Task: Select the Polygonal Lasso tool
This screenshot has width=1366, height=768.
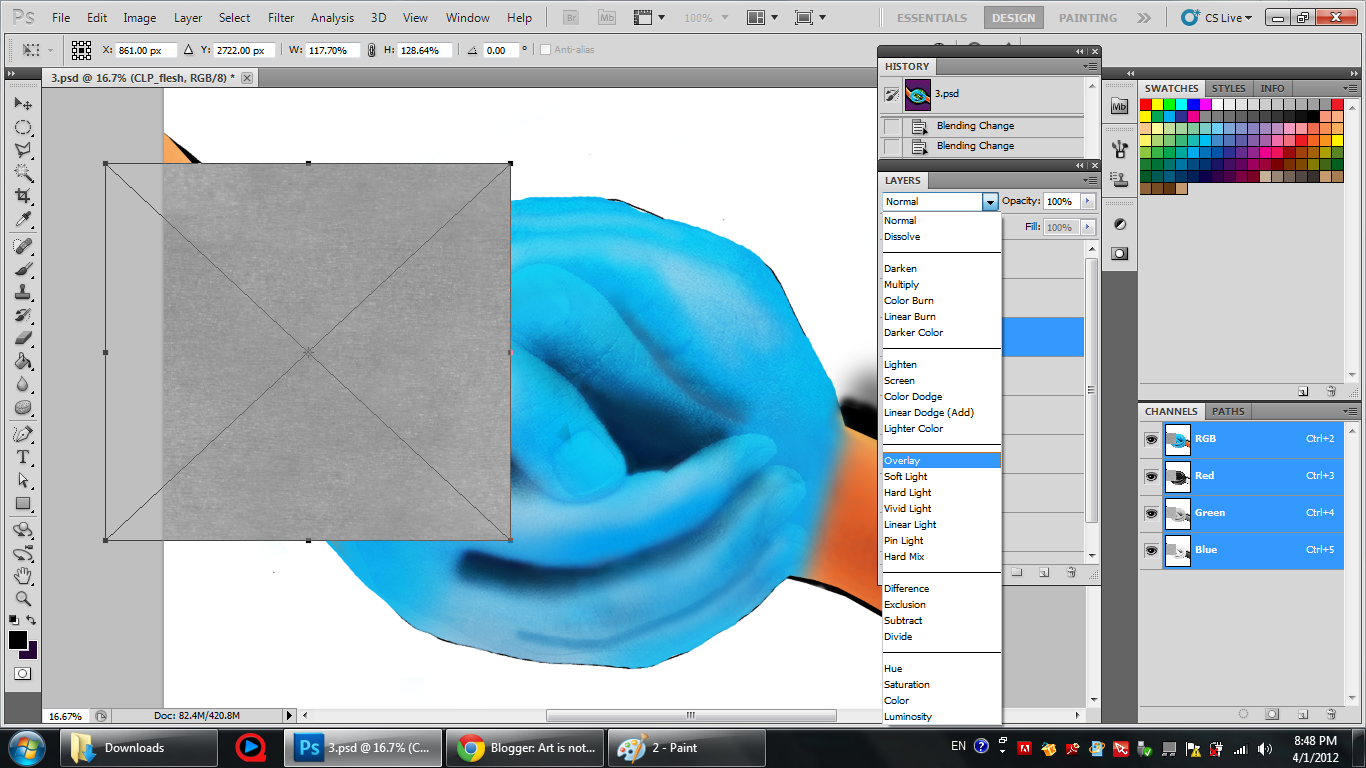Action: point(22,150)
